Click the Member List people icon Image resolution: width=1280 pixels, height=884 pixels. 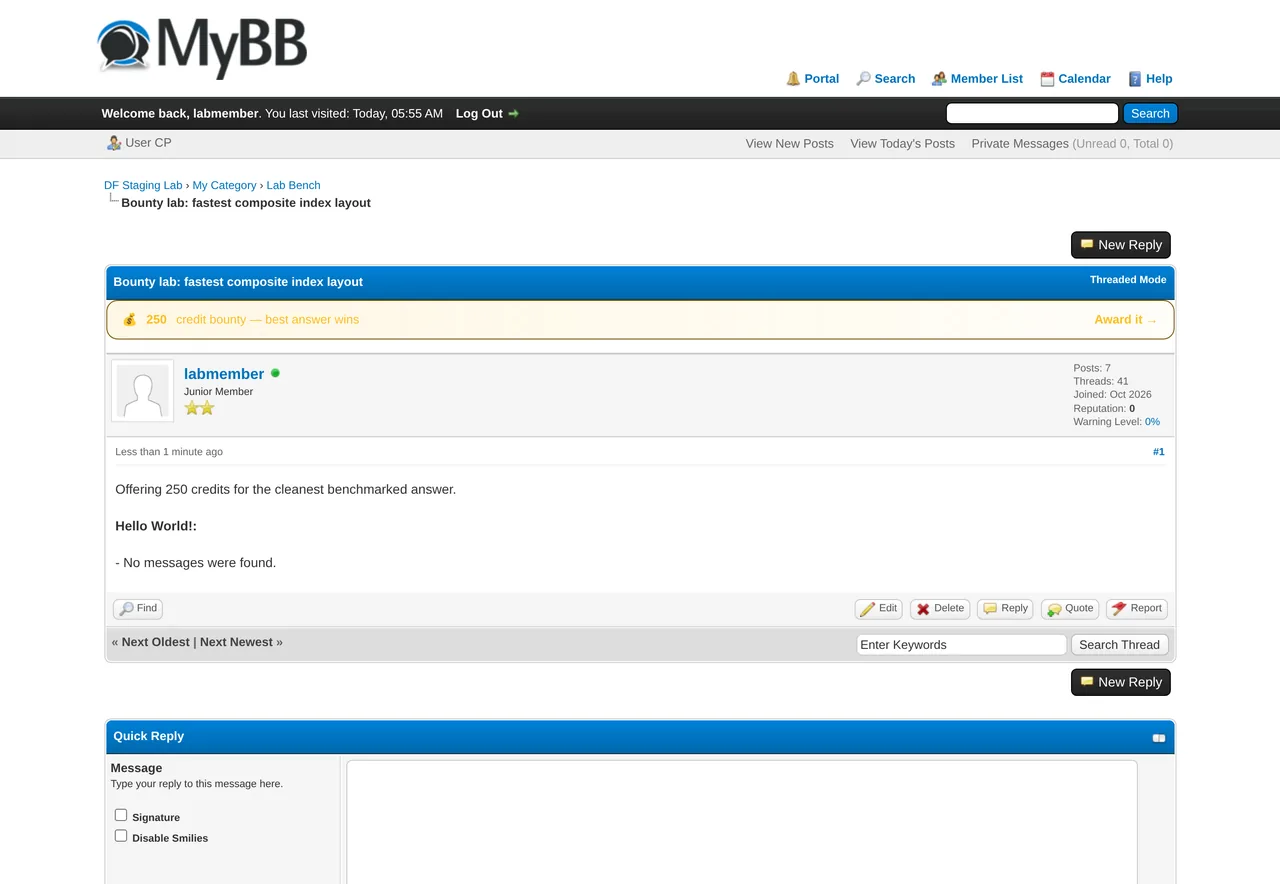[939, 79]
